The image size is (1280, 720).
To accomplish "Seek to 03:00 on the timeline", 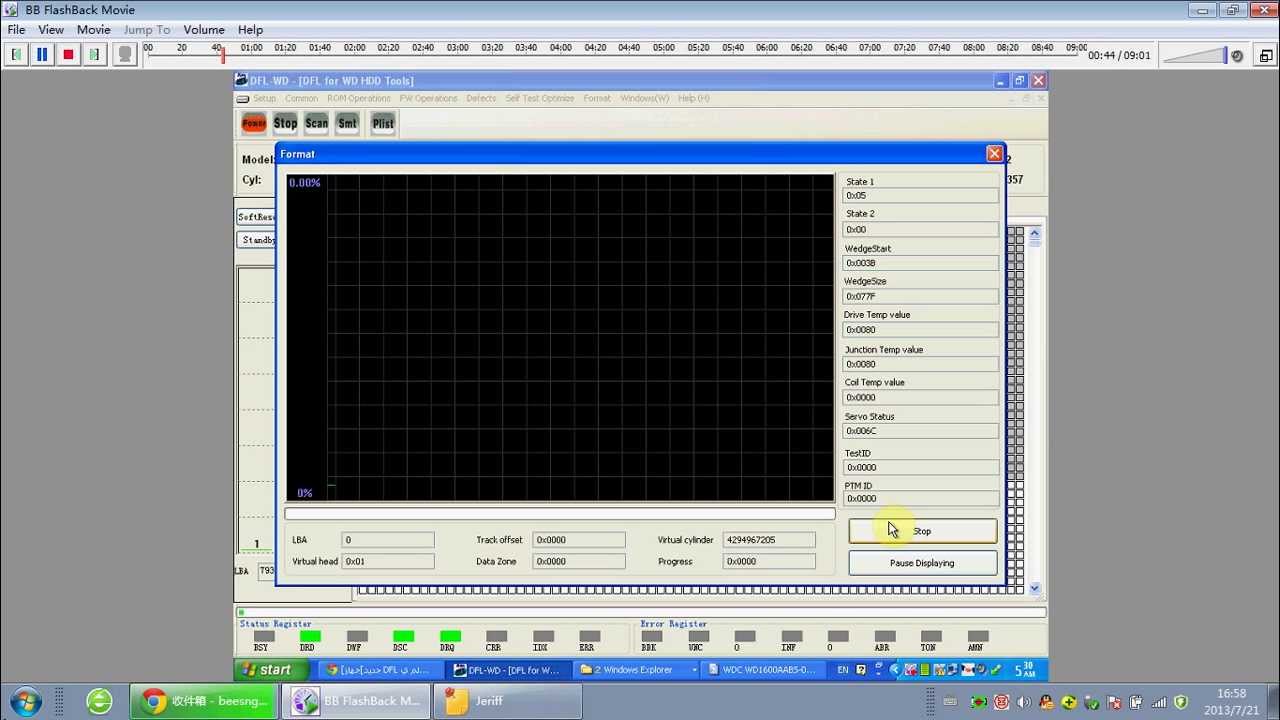I will click(x=457, y=48).
